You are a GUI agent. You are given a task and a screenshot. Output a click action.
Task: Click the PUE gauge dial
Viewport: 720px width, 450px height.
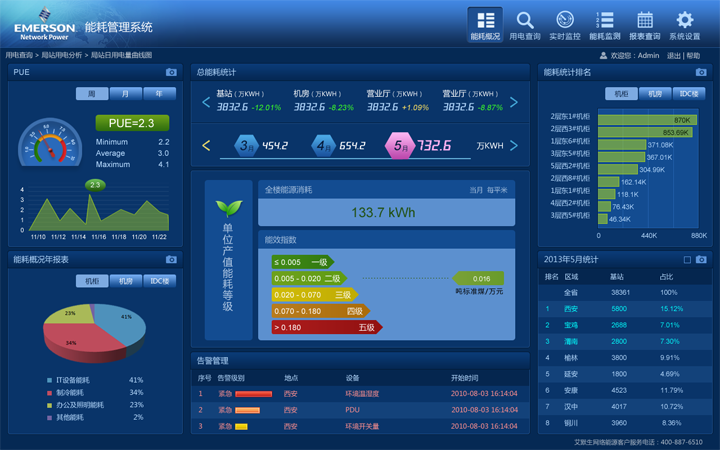50,143
